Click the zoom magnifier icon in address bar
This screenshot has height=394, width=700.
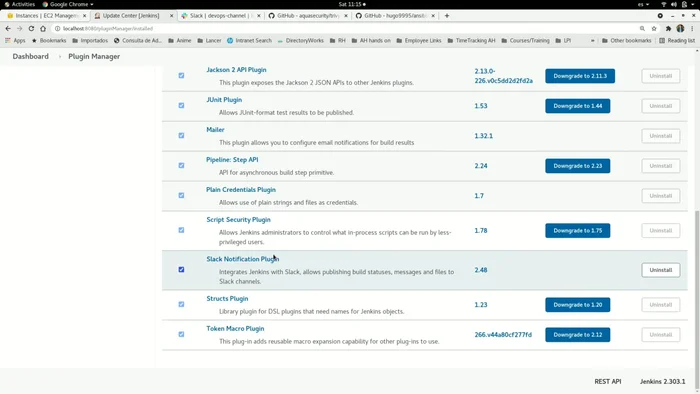[x=642, y=29]
